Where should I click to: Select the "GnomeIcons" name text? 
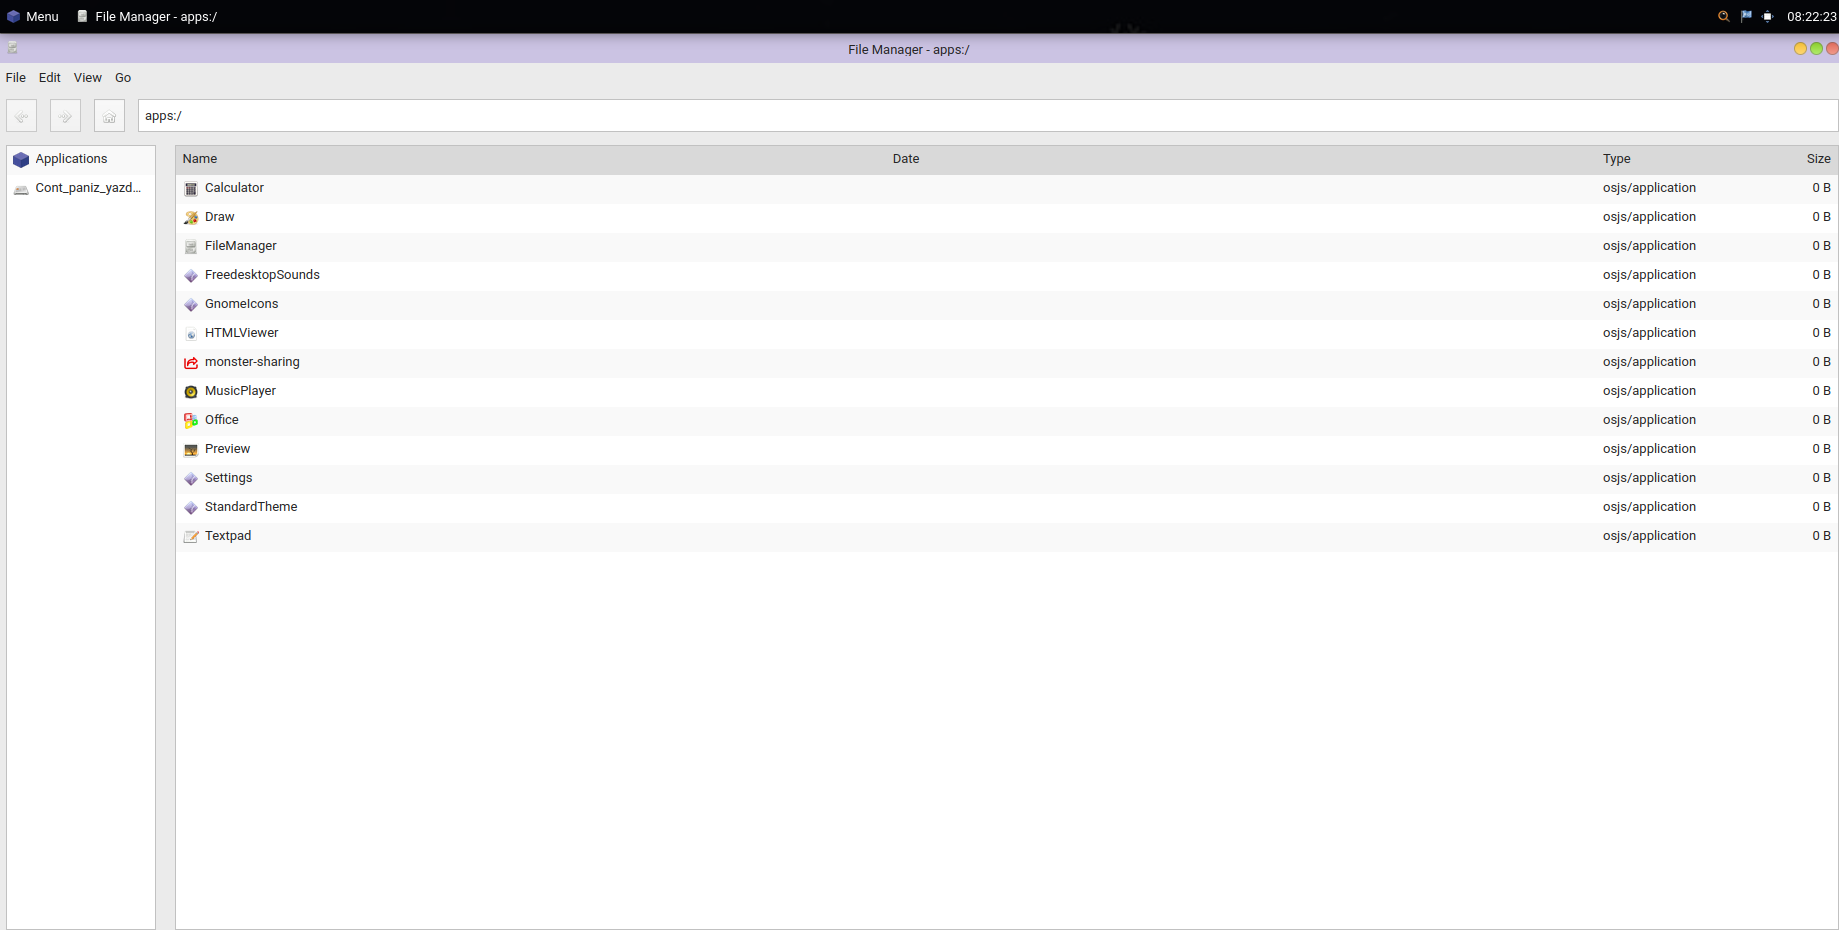point(242,304)
